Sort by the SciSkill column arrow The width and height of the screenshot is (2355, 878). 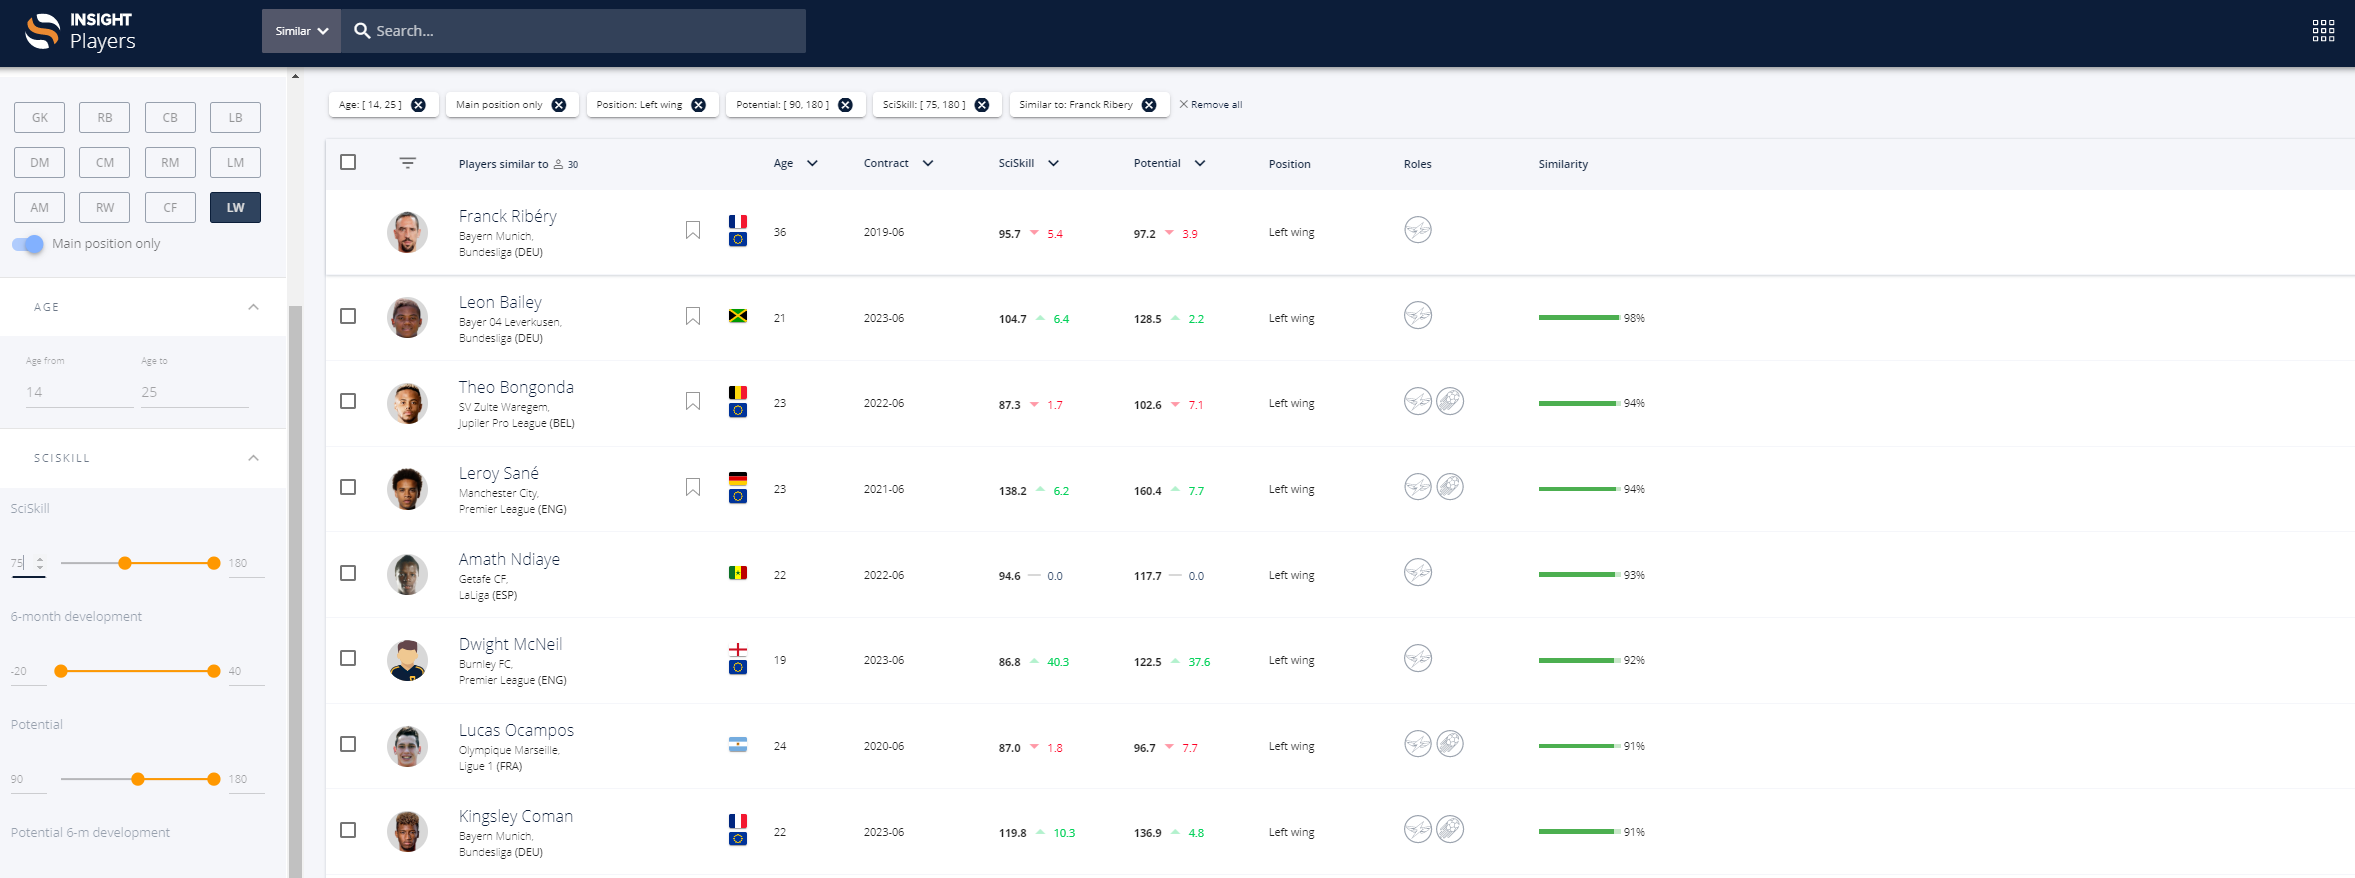click(x=1053, y=164)
